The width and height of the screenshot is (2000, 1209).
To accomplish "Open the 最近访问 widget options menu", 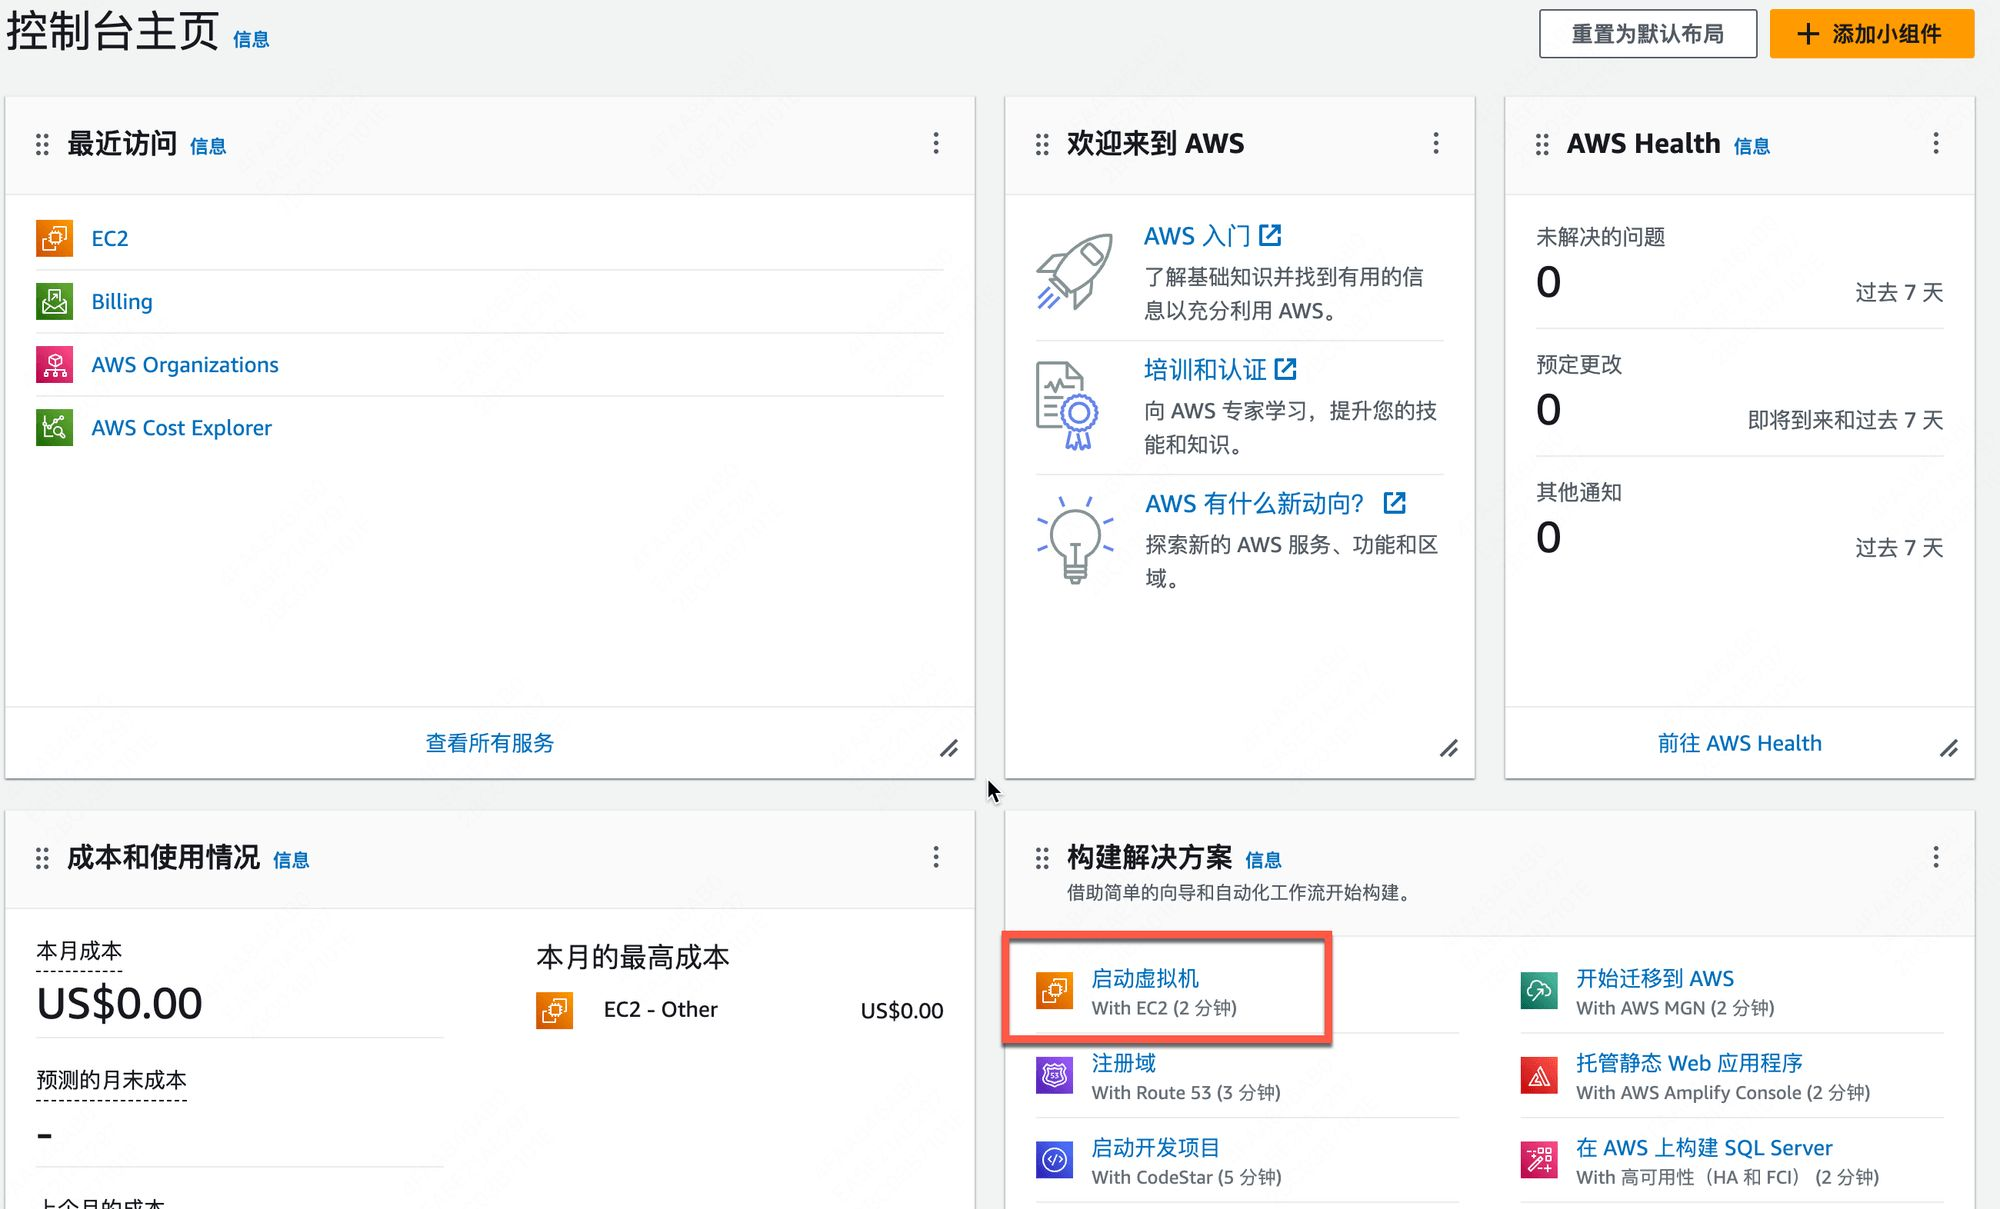I will tap(936, 143).
